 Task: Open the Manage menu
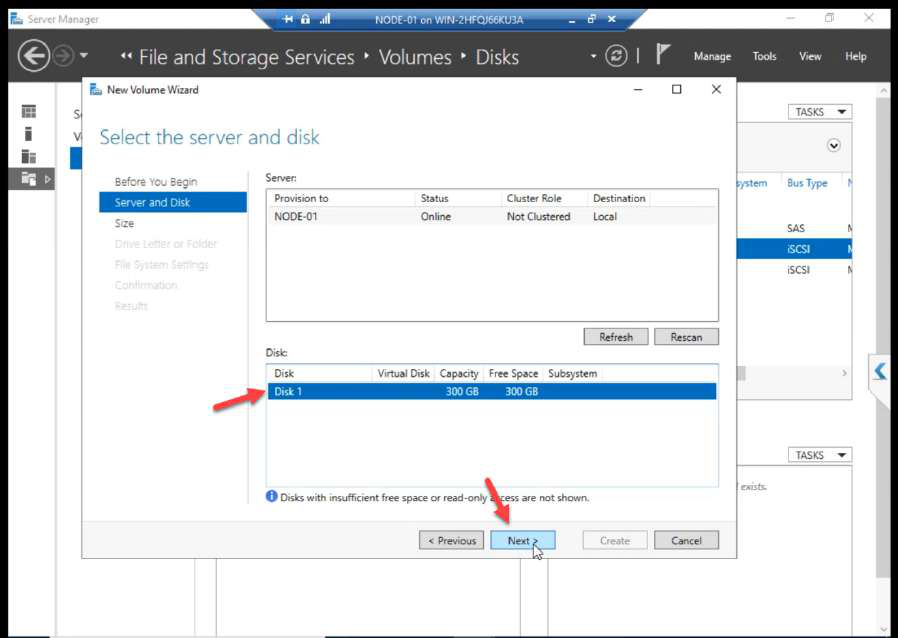(x=712, y=56)
